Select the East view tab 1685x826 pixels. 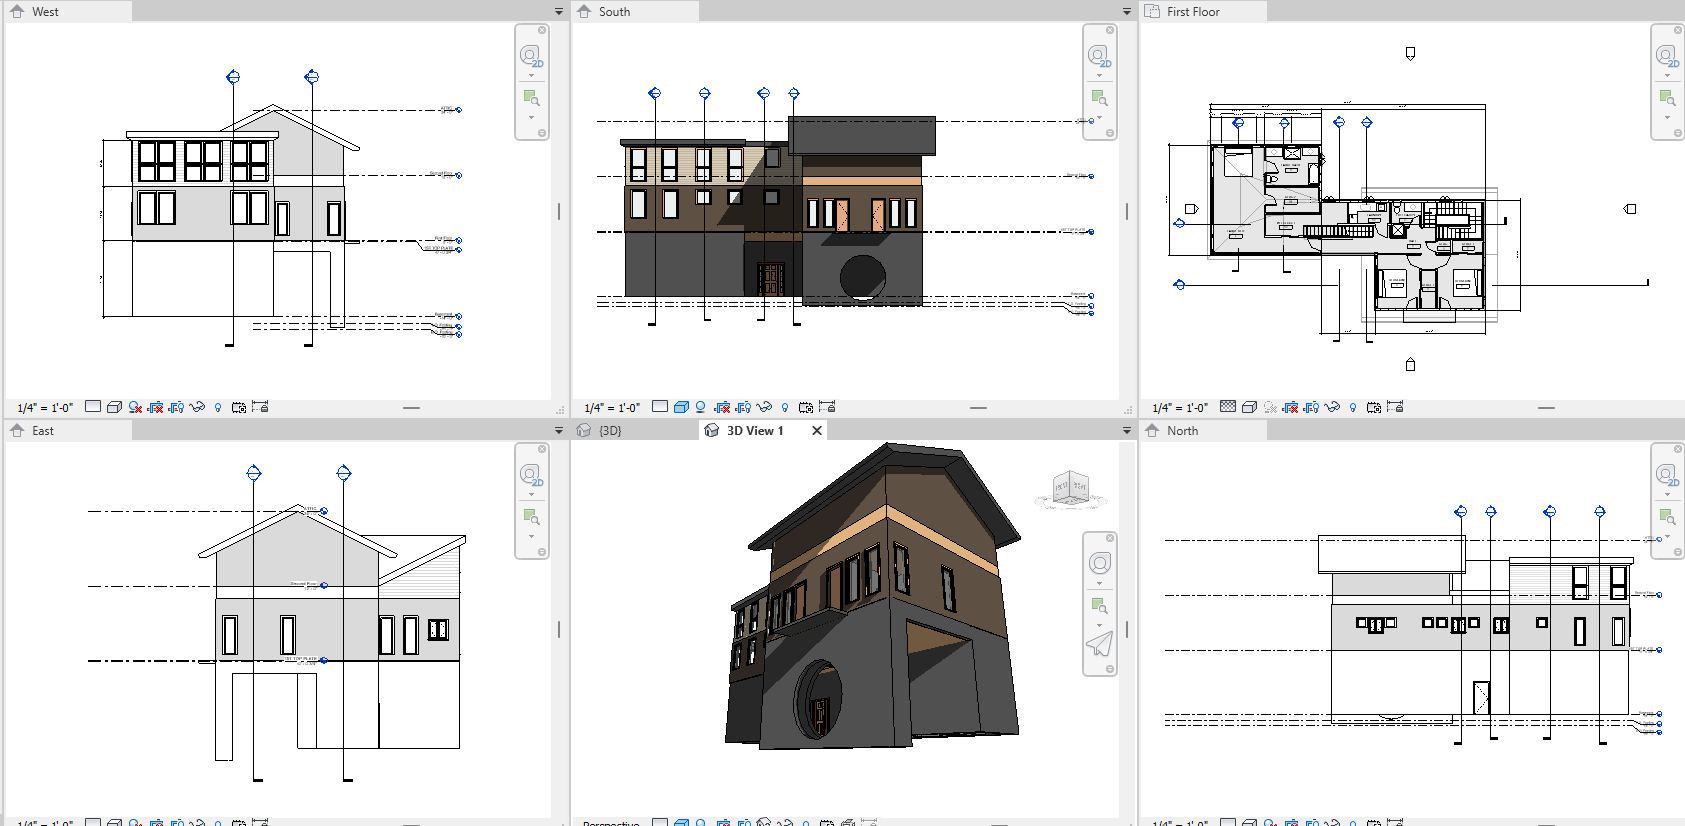[68, 431]
